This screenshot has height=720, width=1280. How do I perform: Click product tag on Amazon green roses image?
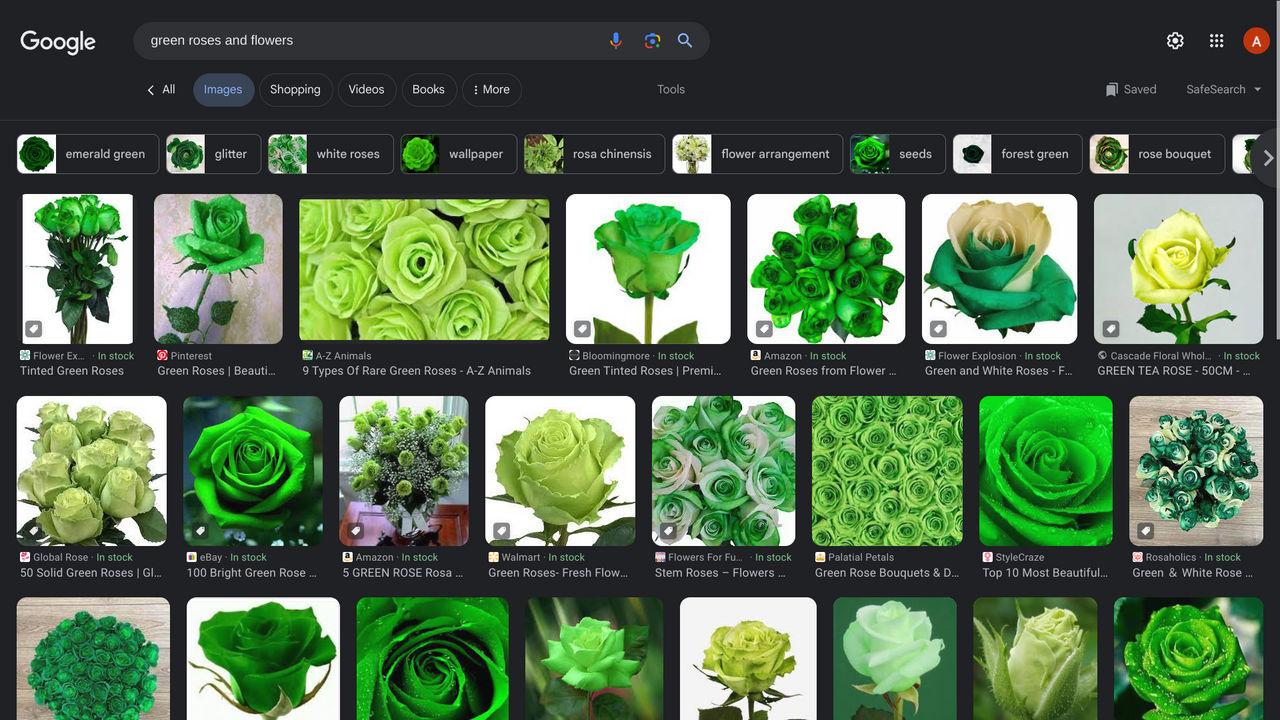[x=764, y=329]
